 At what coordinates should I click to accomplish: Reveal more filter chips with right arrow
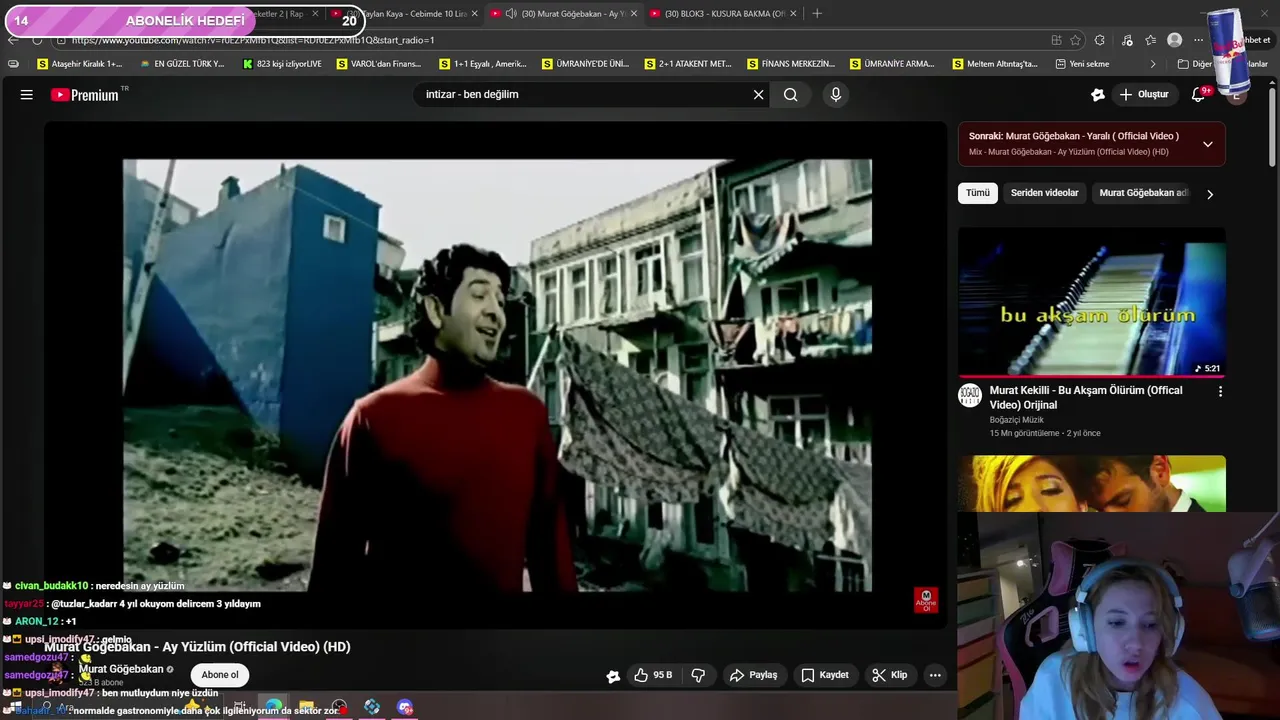pos(1210,194)
